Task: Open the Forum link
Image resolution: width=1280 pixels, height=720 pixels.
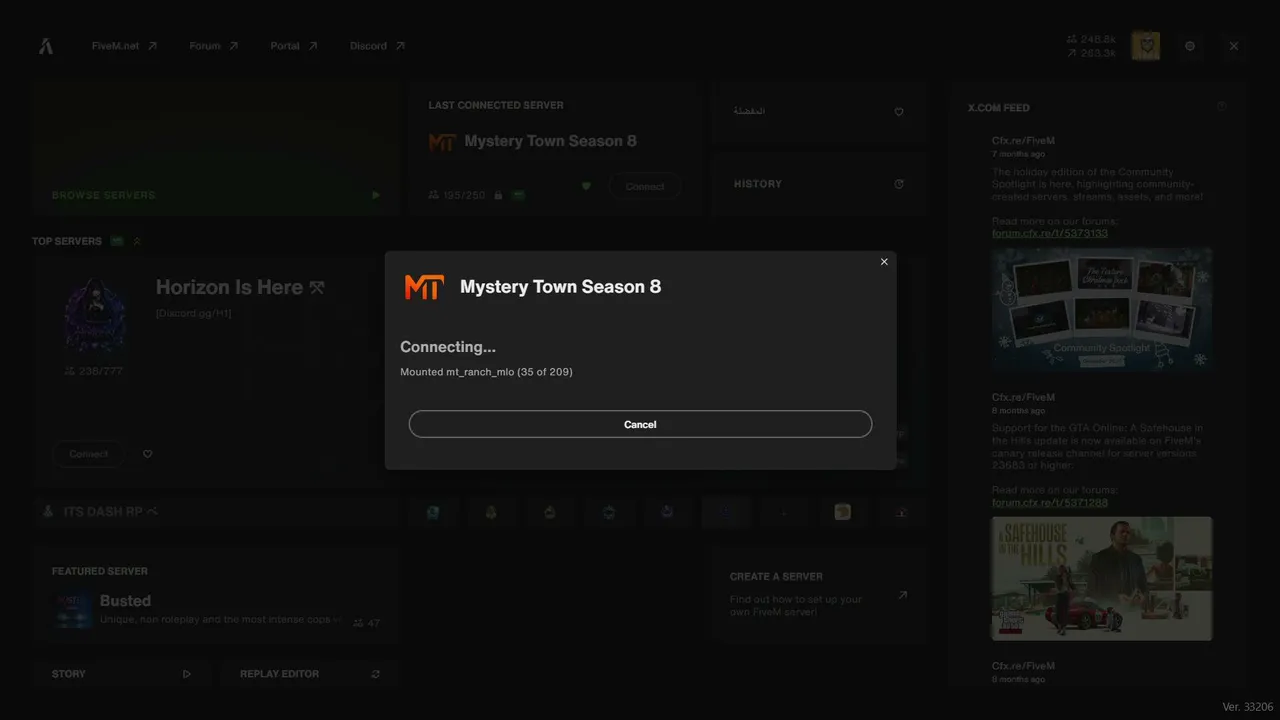Action: (214, 46)
